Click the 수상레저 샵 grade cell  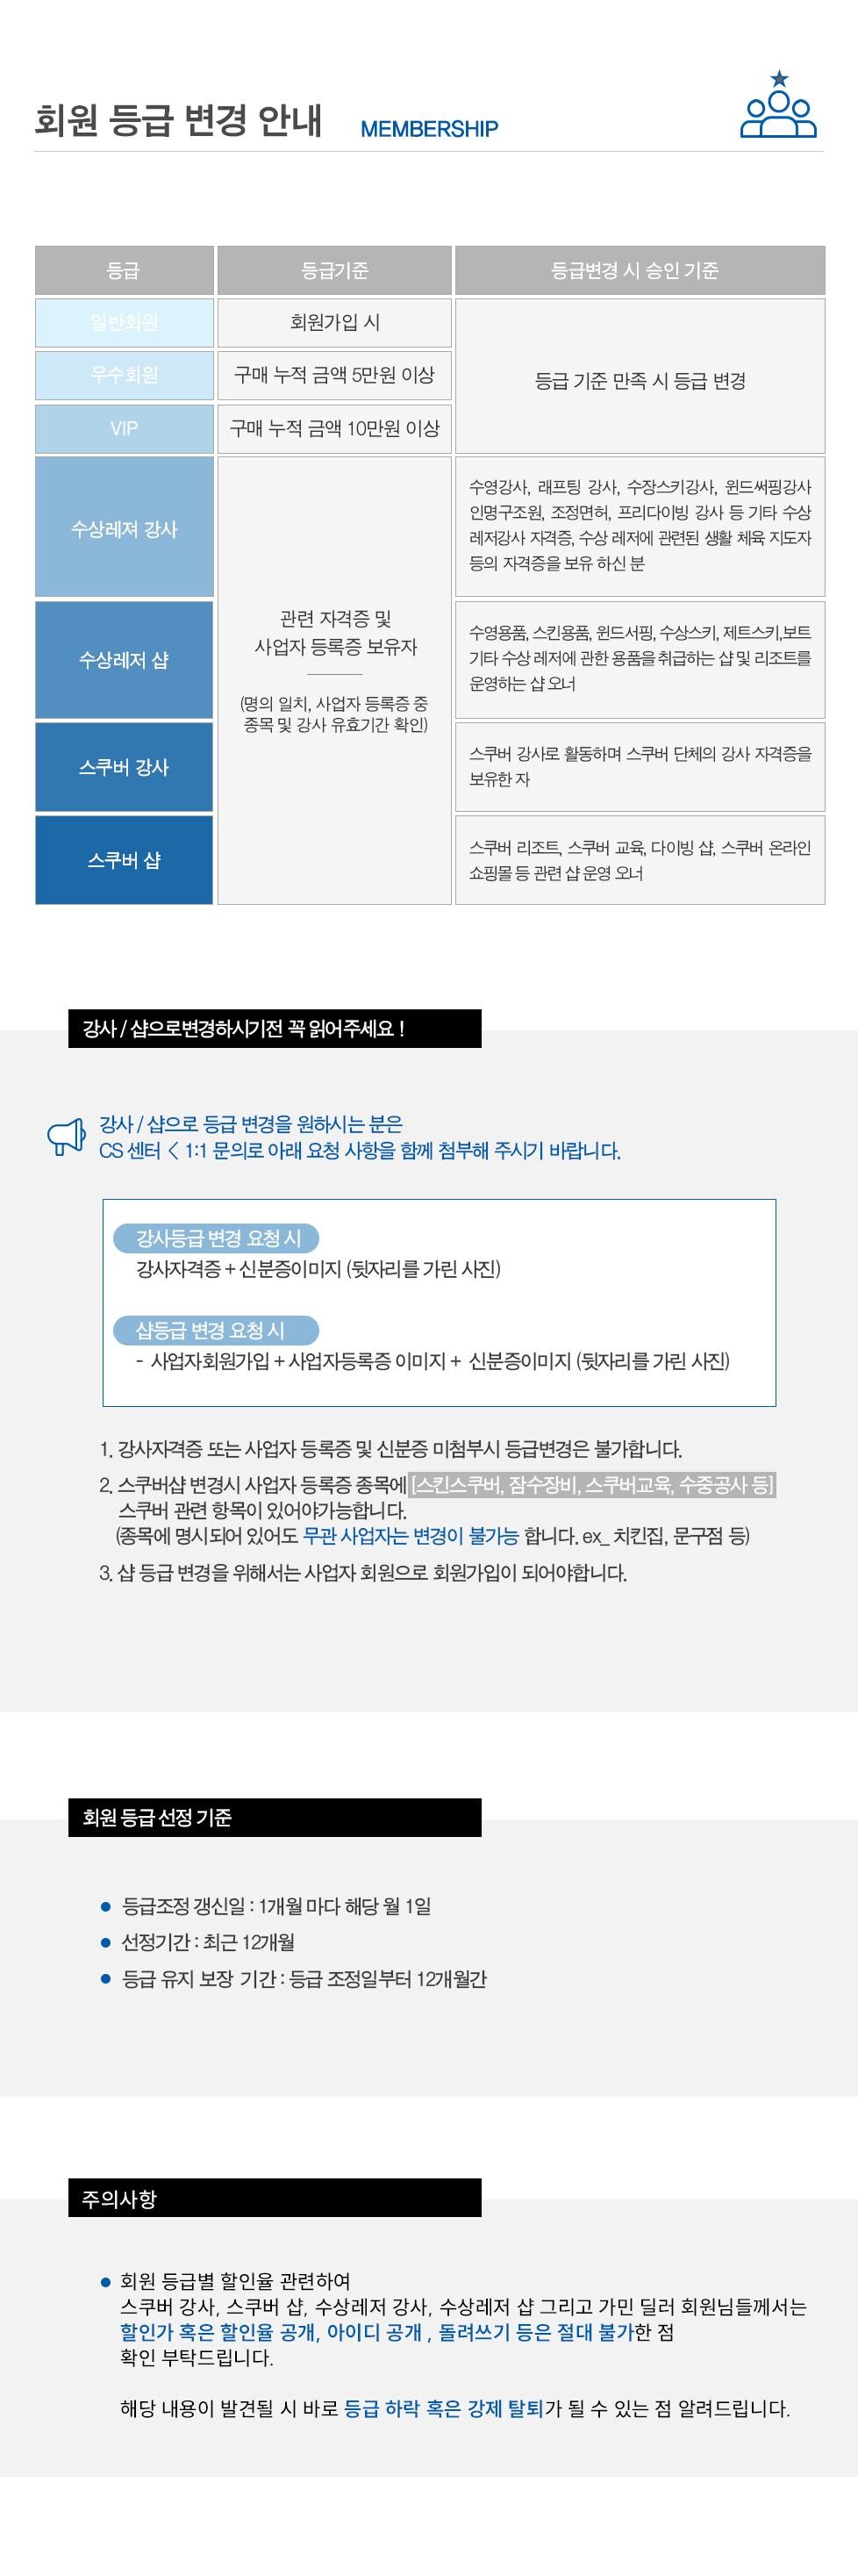click(x=124, y=660)
